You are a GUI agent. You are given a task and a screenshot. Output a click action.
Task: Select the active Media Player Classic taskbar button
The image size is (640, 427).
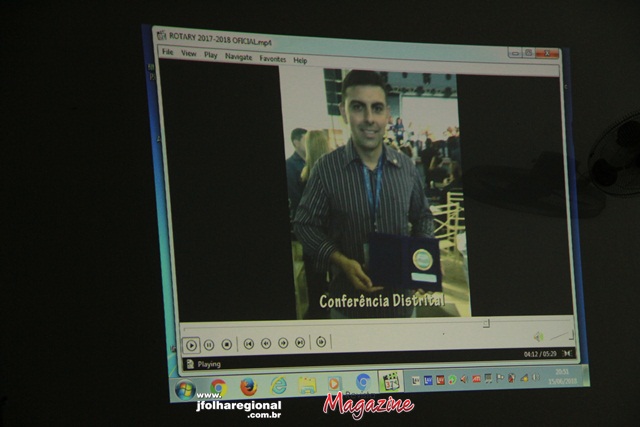click(x=391, y=381)
